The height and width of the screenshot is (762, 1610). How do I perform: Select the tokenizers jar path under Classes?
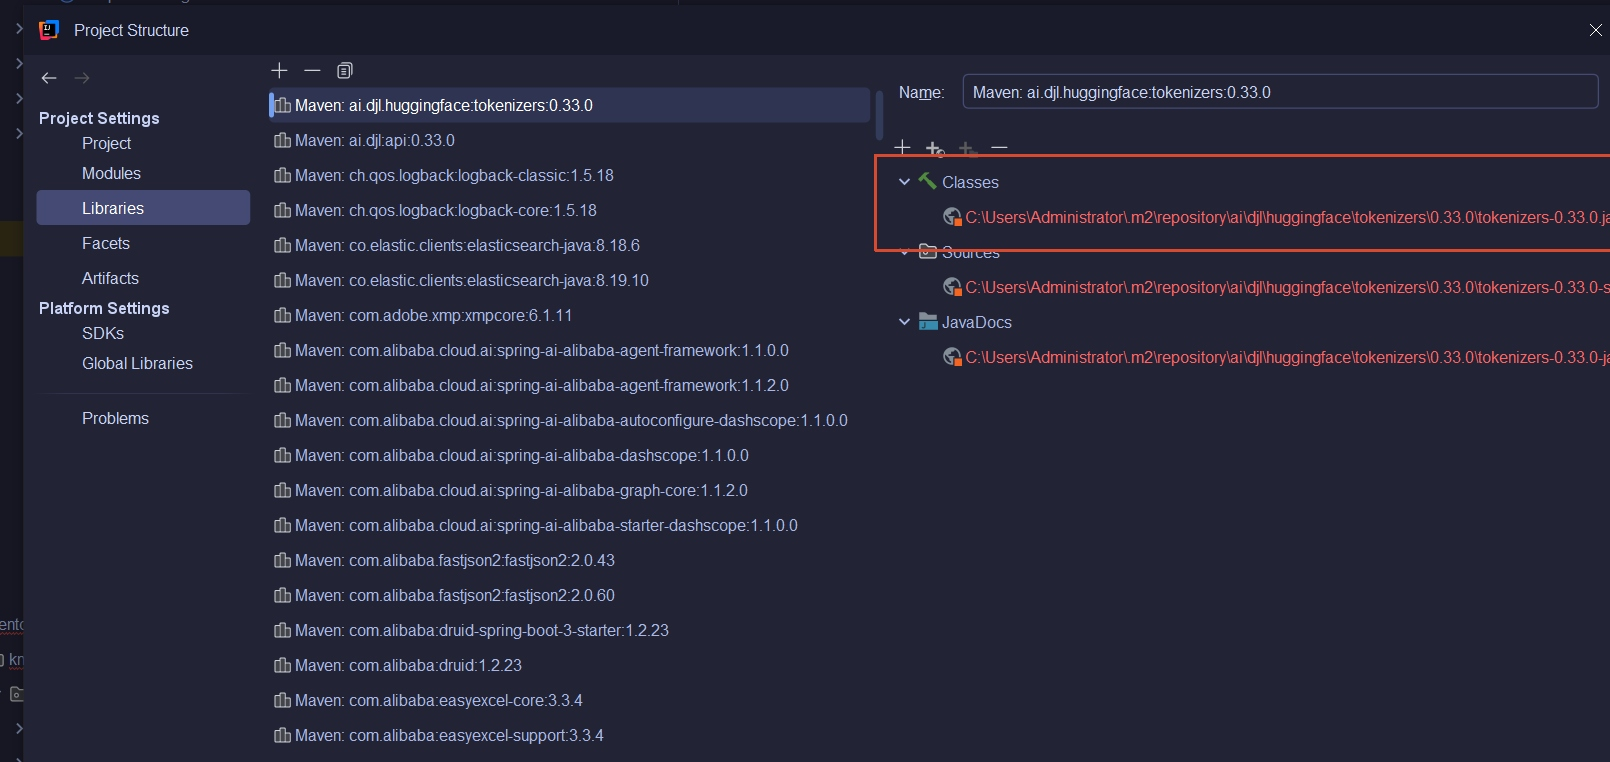click(1287, 217)
